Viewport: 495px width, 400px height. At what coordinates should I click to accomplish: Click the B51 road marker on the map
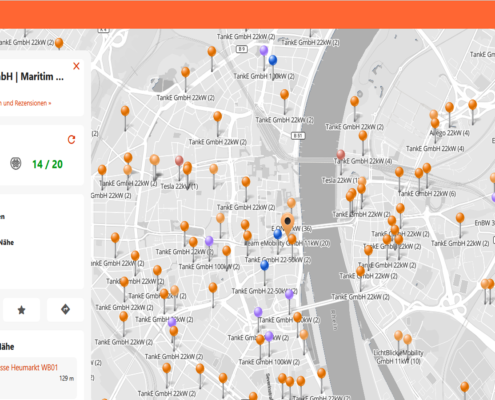pos(298,136)
